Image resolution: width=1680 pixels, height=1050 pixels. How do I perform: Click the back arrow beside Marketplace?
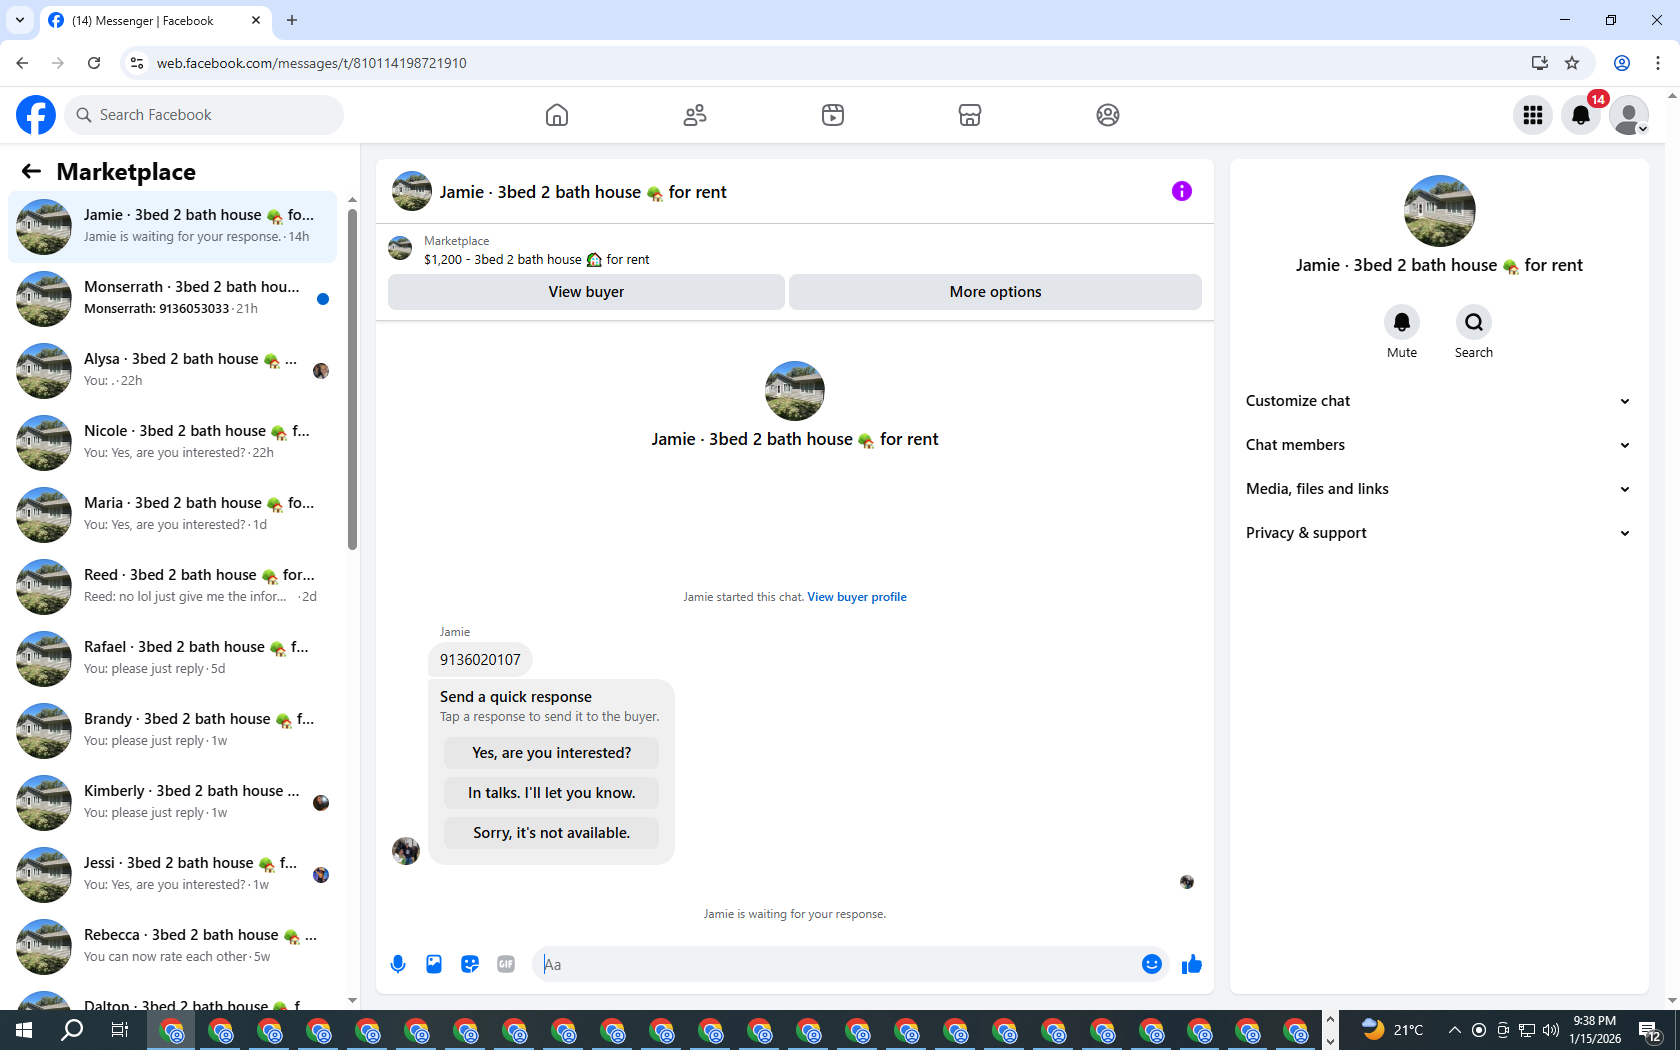pyautogui.click(x=31, y=171)
